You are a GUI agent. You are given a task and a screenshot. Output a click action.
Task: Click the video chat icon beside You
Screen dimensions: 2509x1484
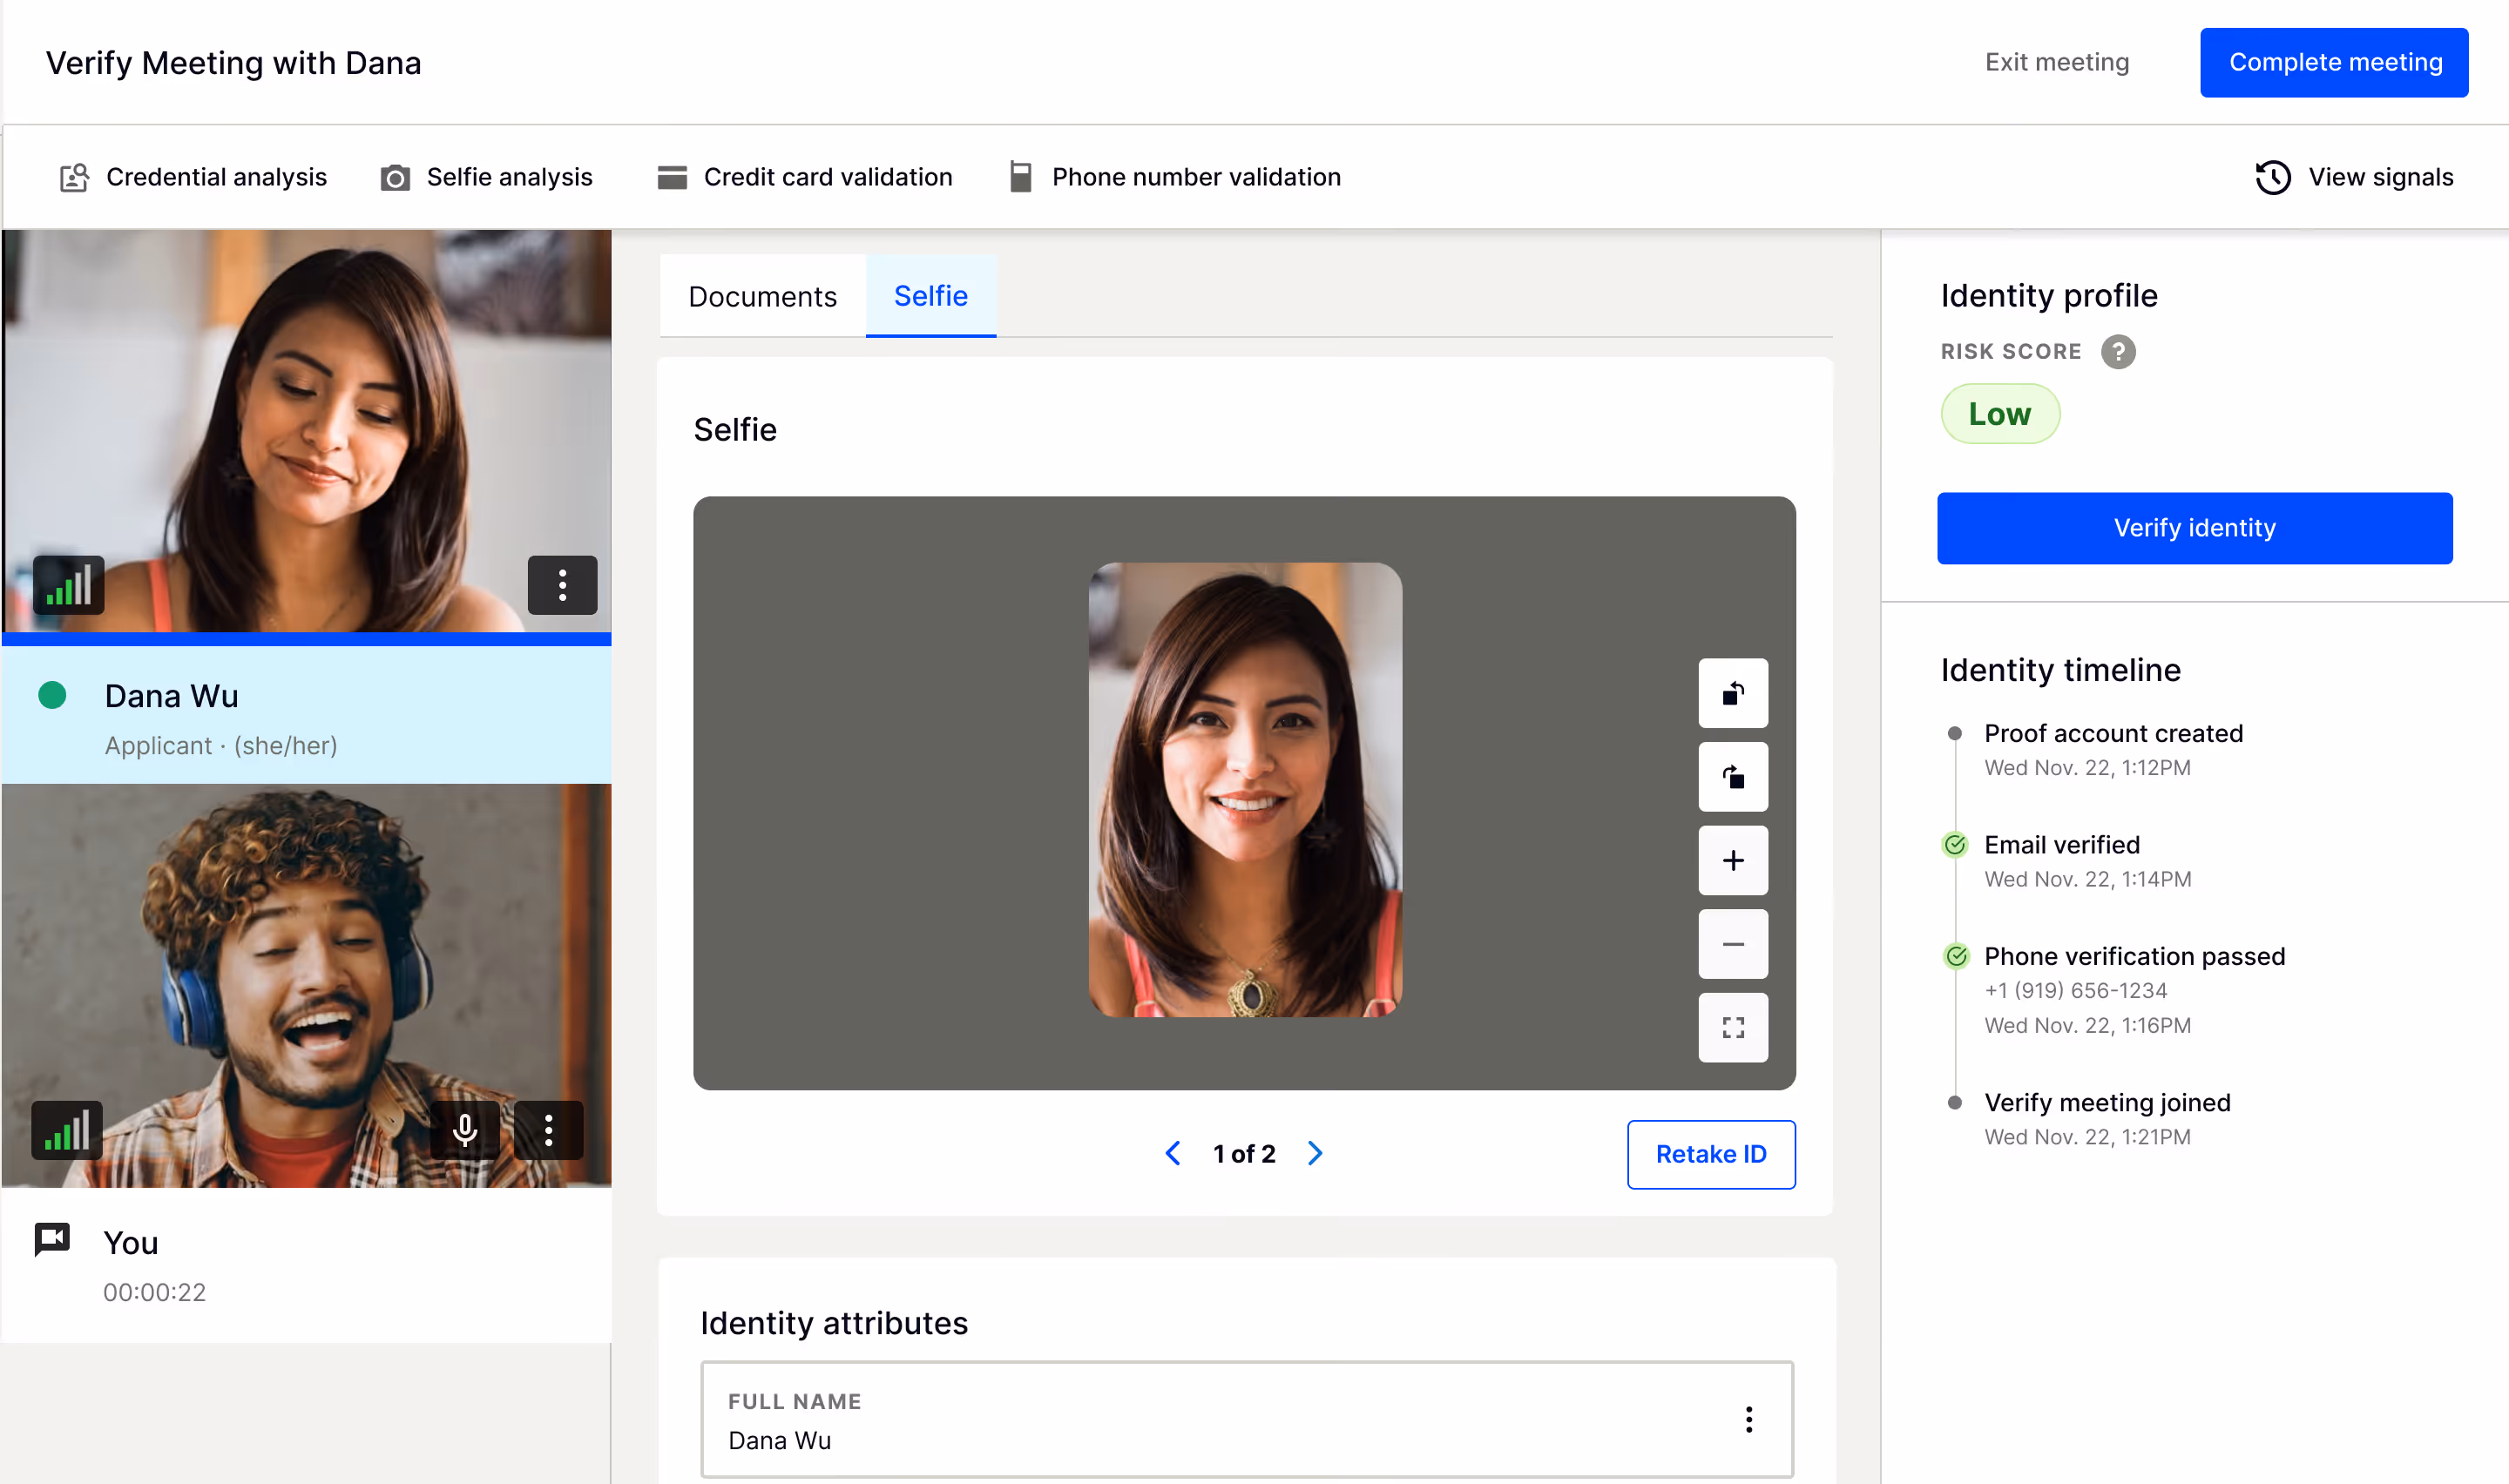(52, 1240)
